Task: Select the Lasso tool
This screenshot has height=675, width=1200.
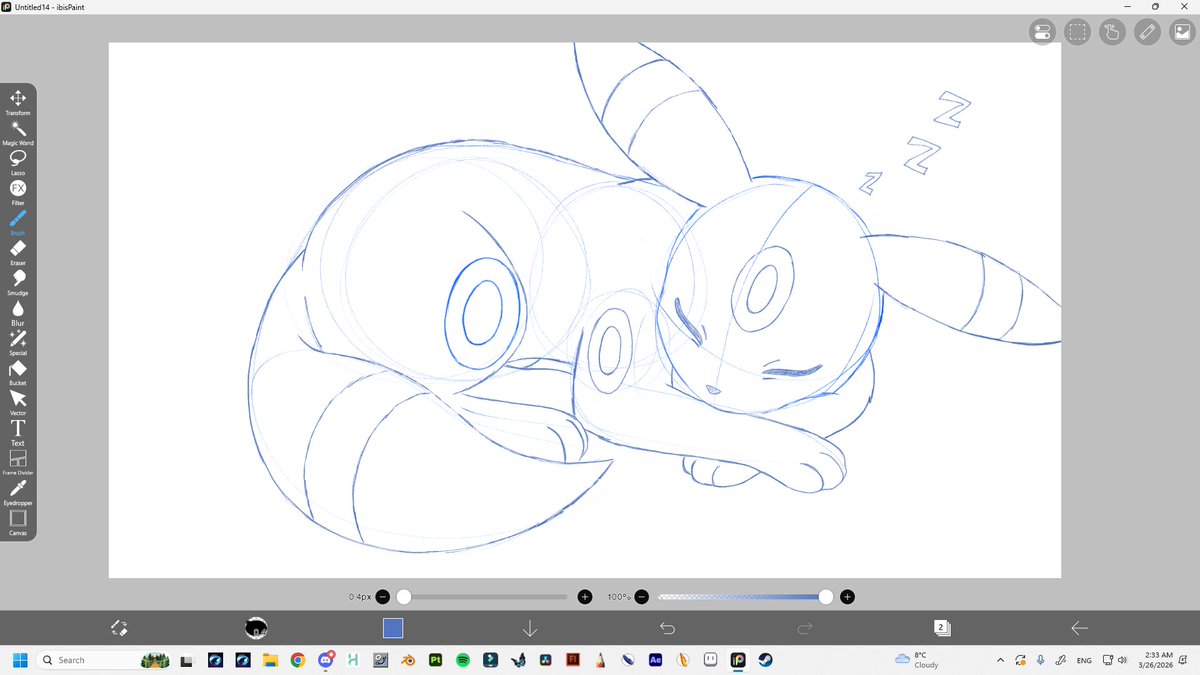Action: click(17, 158)
